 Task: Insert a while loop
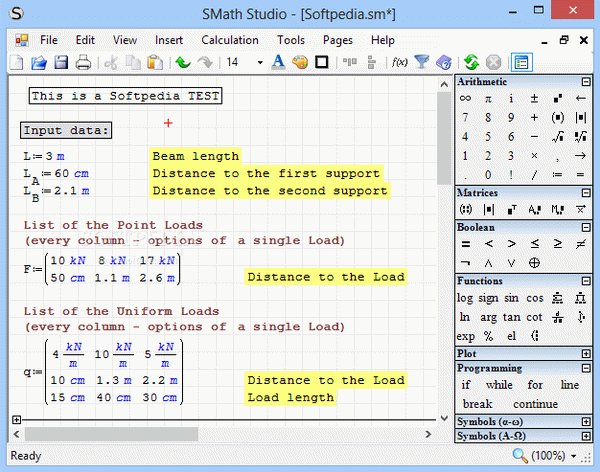click(499, 385)
